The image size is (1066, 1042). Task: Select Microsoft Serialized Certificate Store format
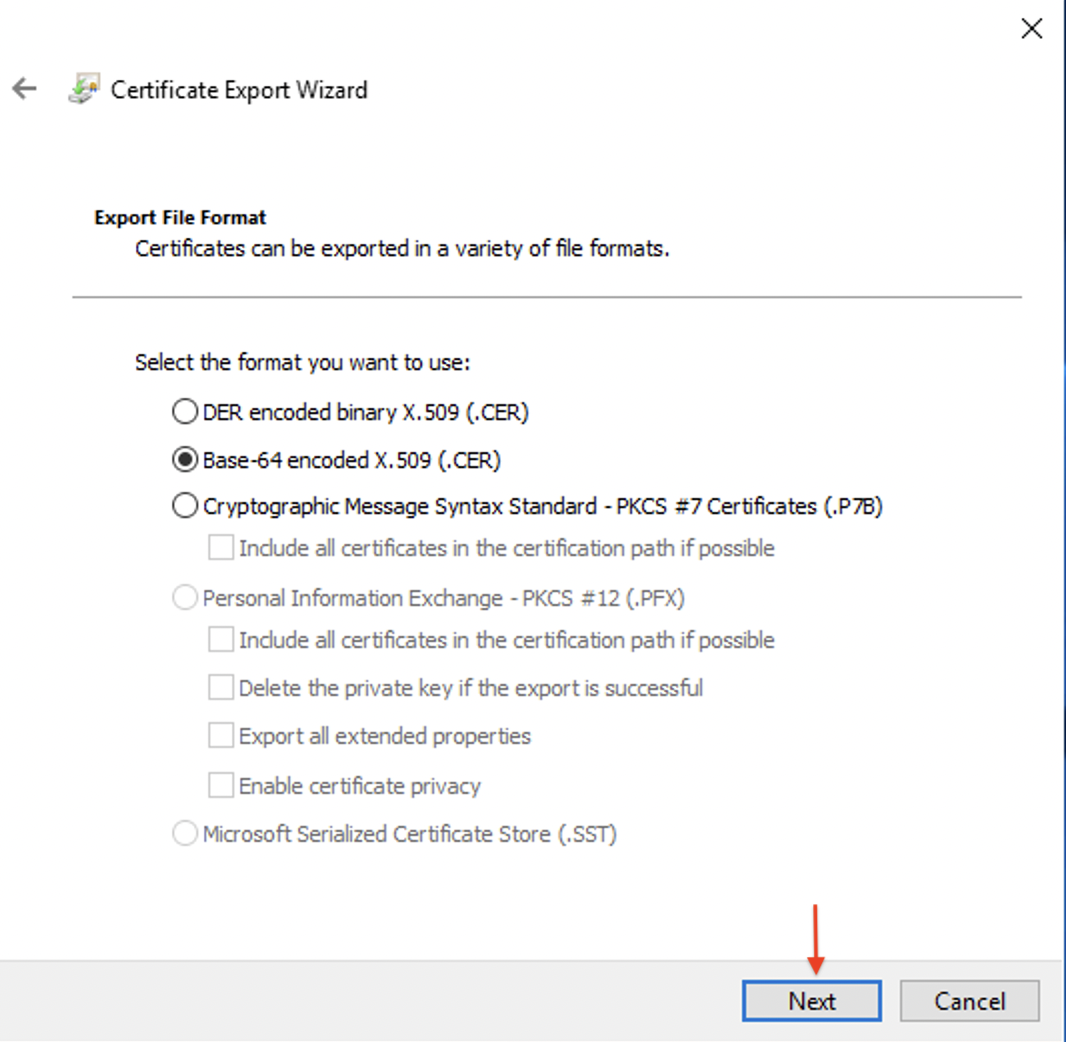coord(184,832)
